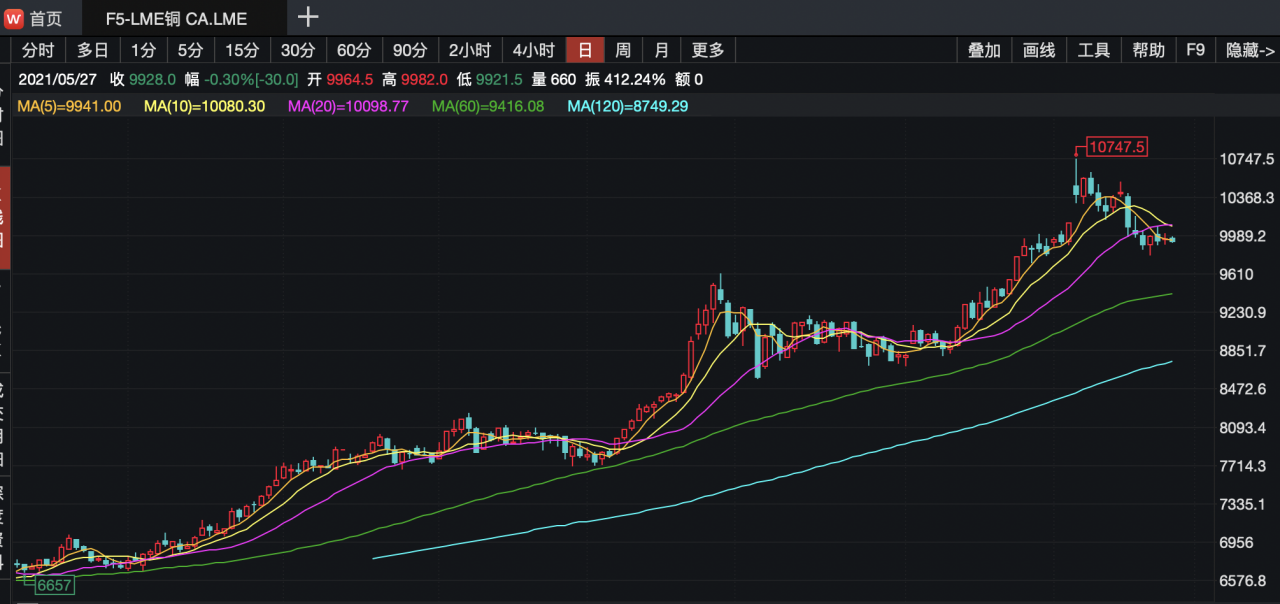
Task: Select 多日 multi-day period
Action: (x=93, y=50)
